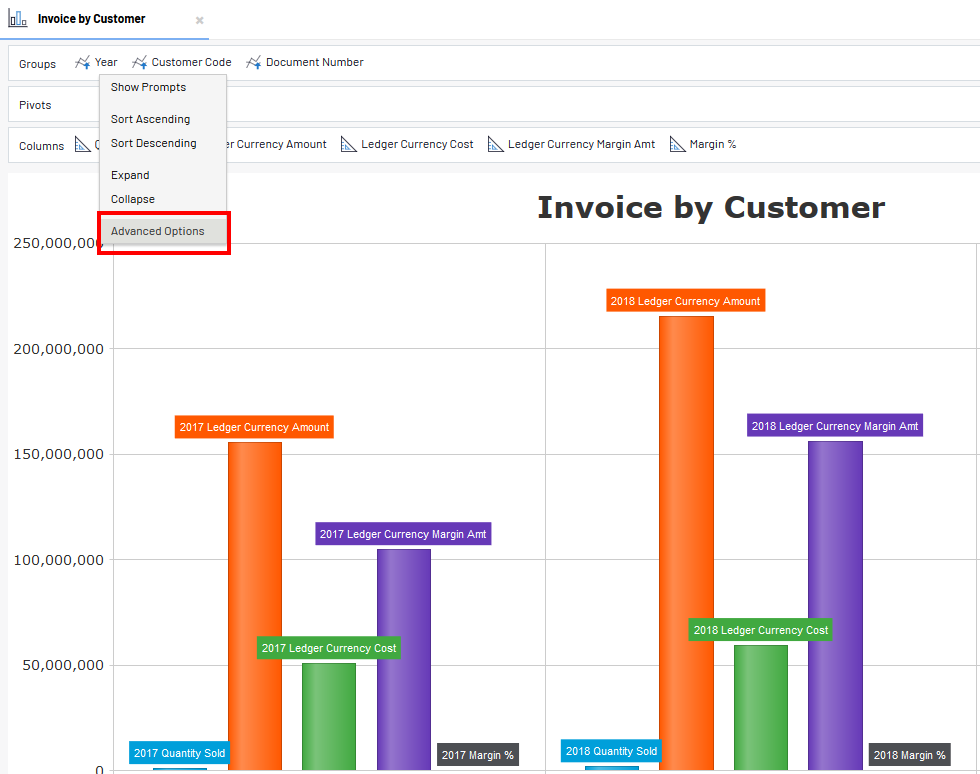This screenshot has height=774, width=980.
Task: Click the Ledger Currency Cost column icon
Action: tap(349, 145)
